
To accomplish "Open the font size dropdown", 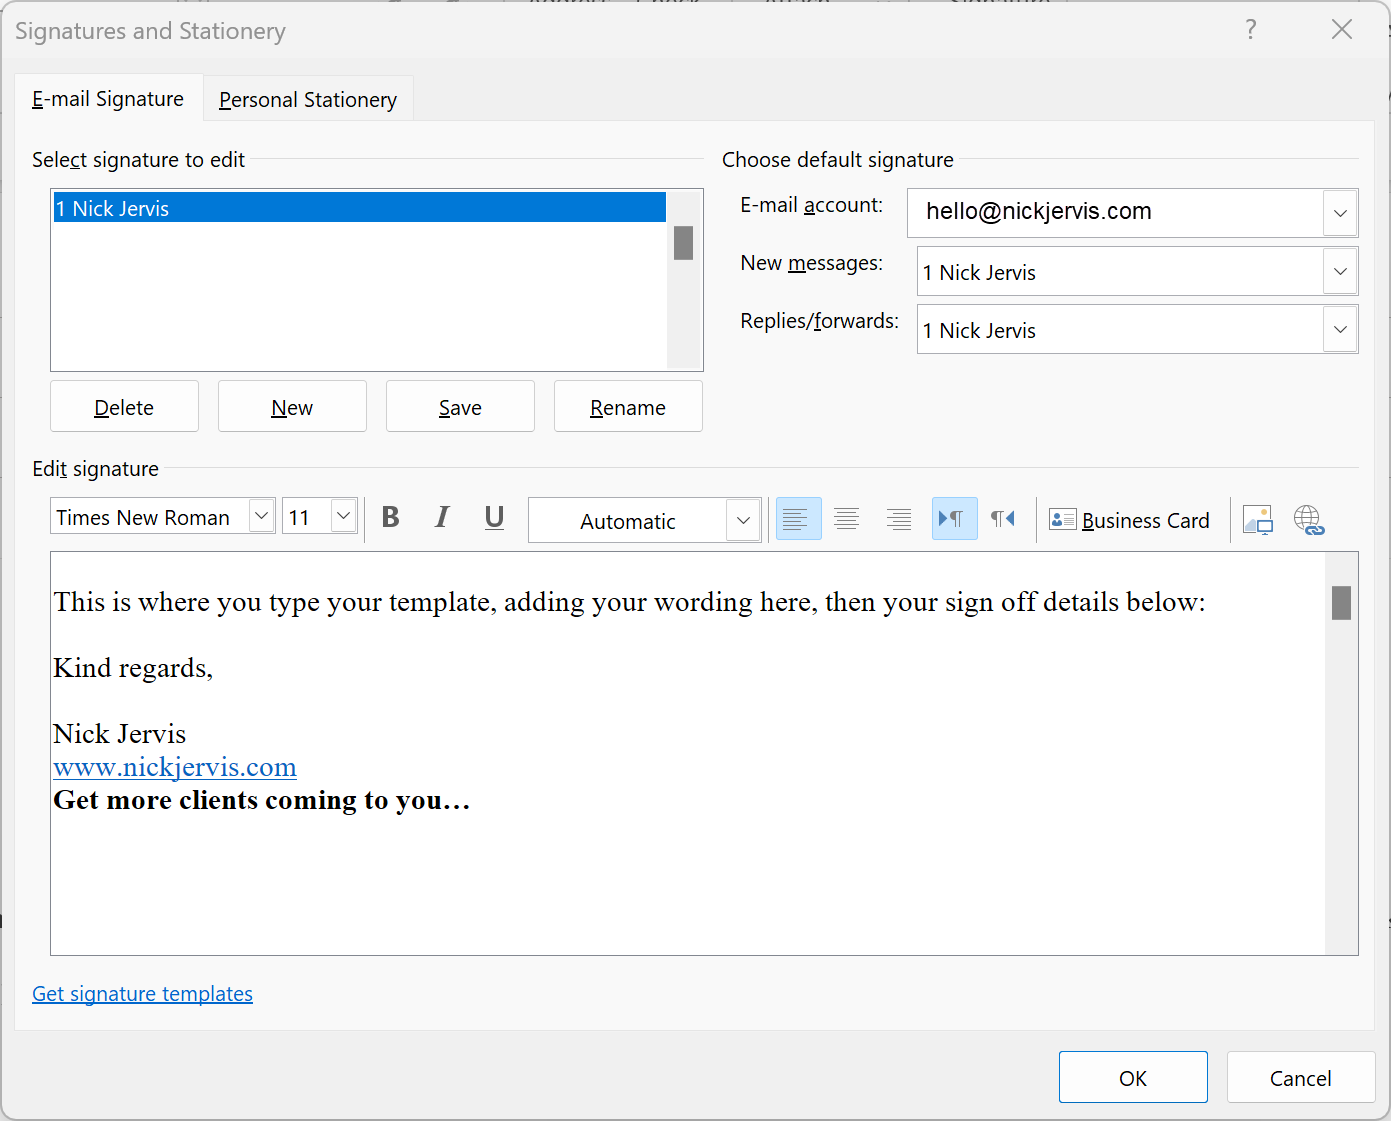I will click(343, 515).
